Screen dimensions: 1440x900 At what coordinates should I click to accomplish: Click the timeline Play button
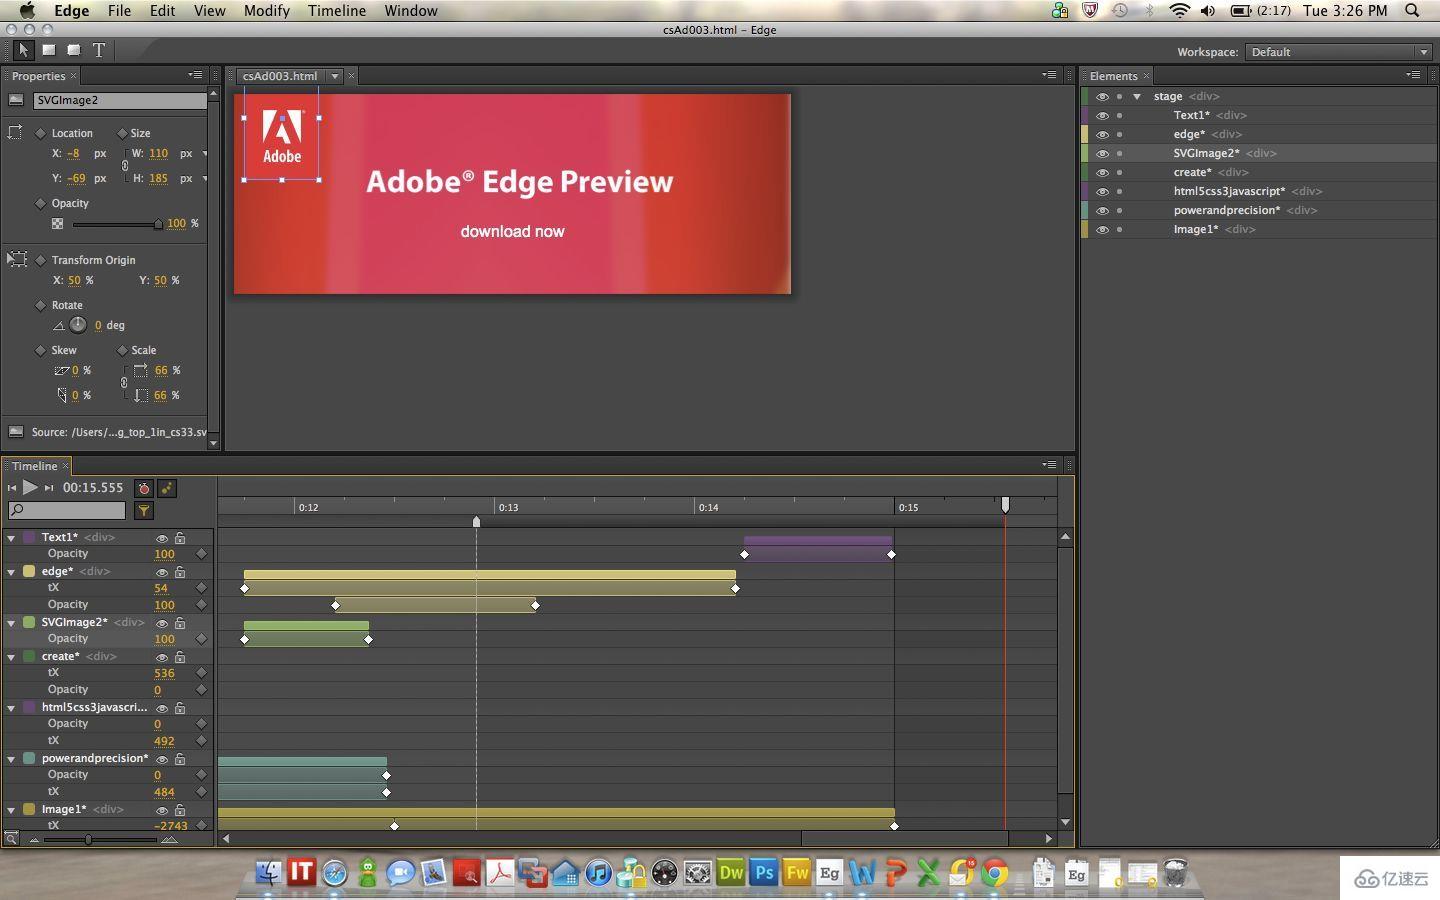[30, 487]
